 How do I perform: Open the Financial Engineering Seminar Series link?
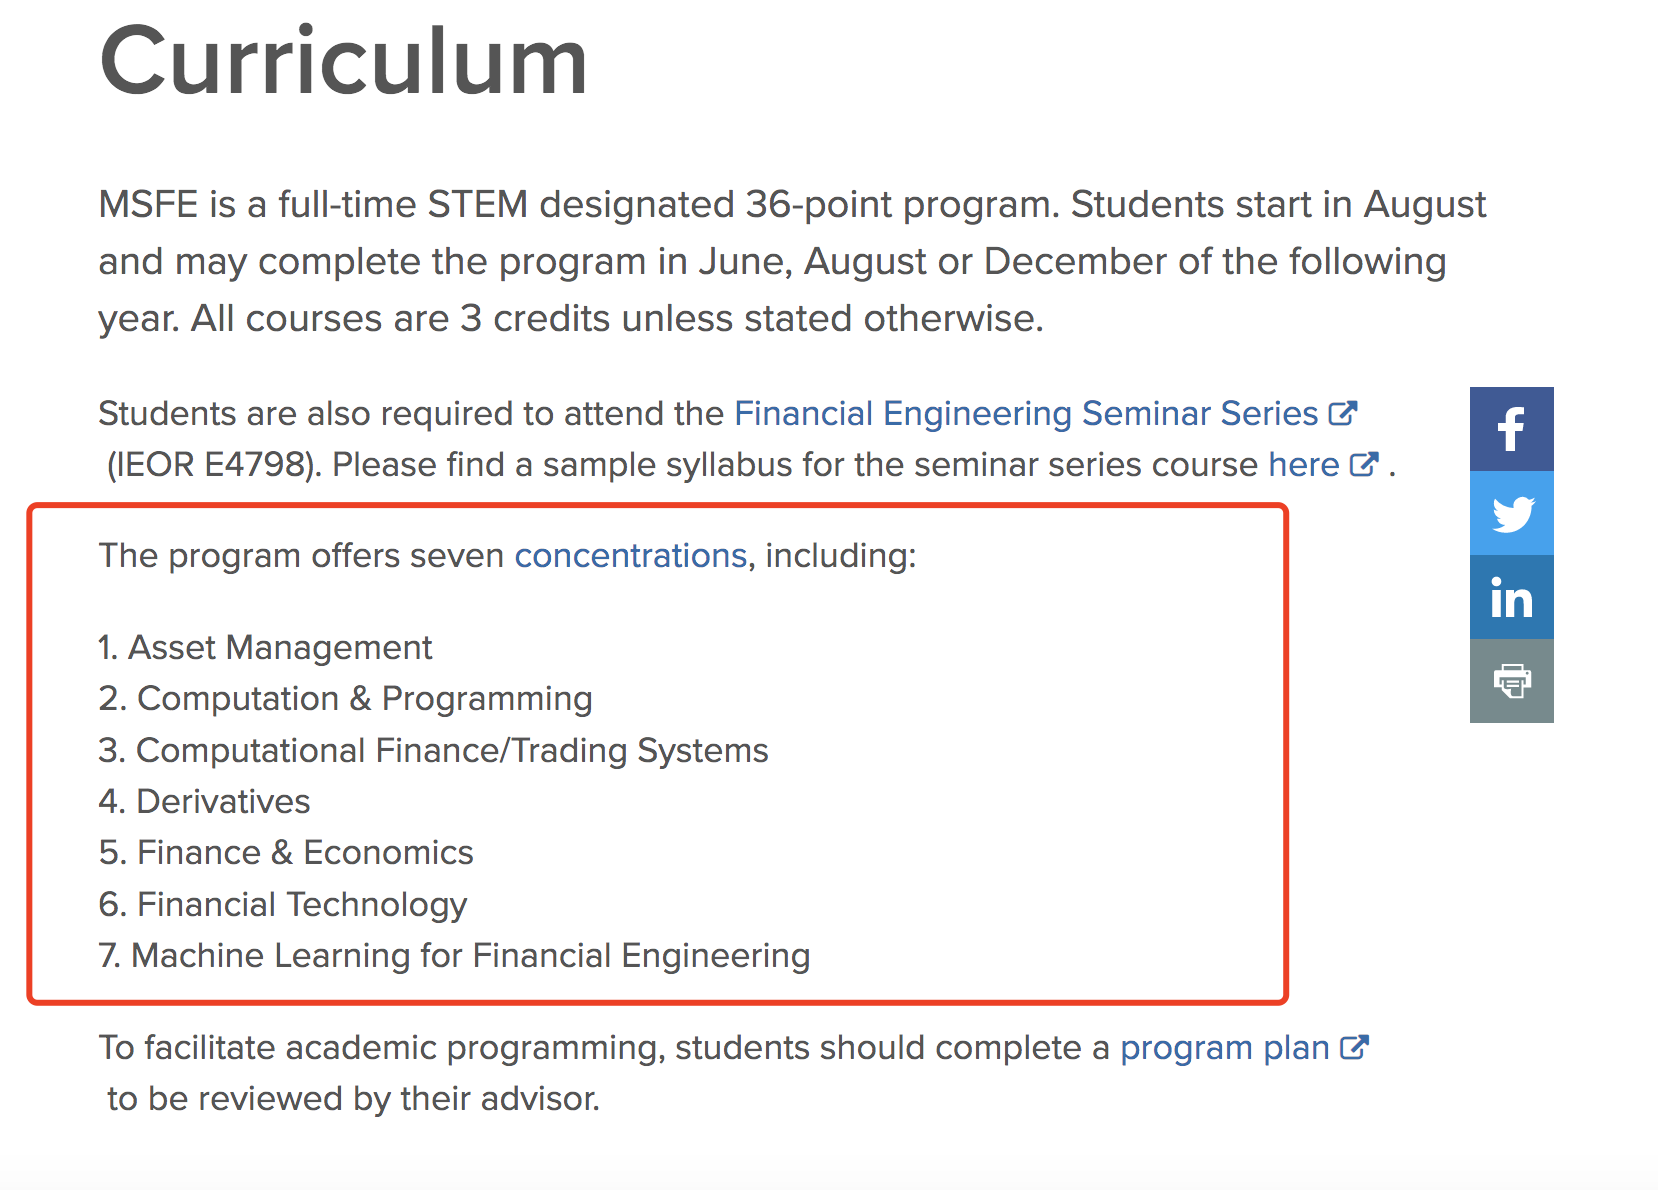tap(1027, 413)
